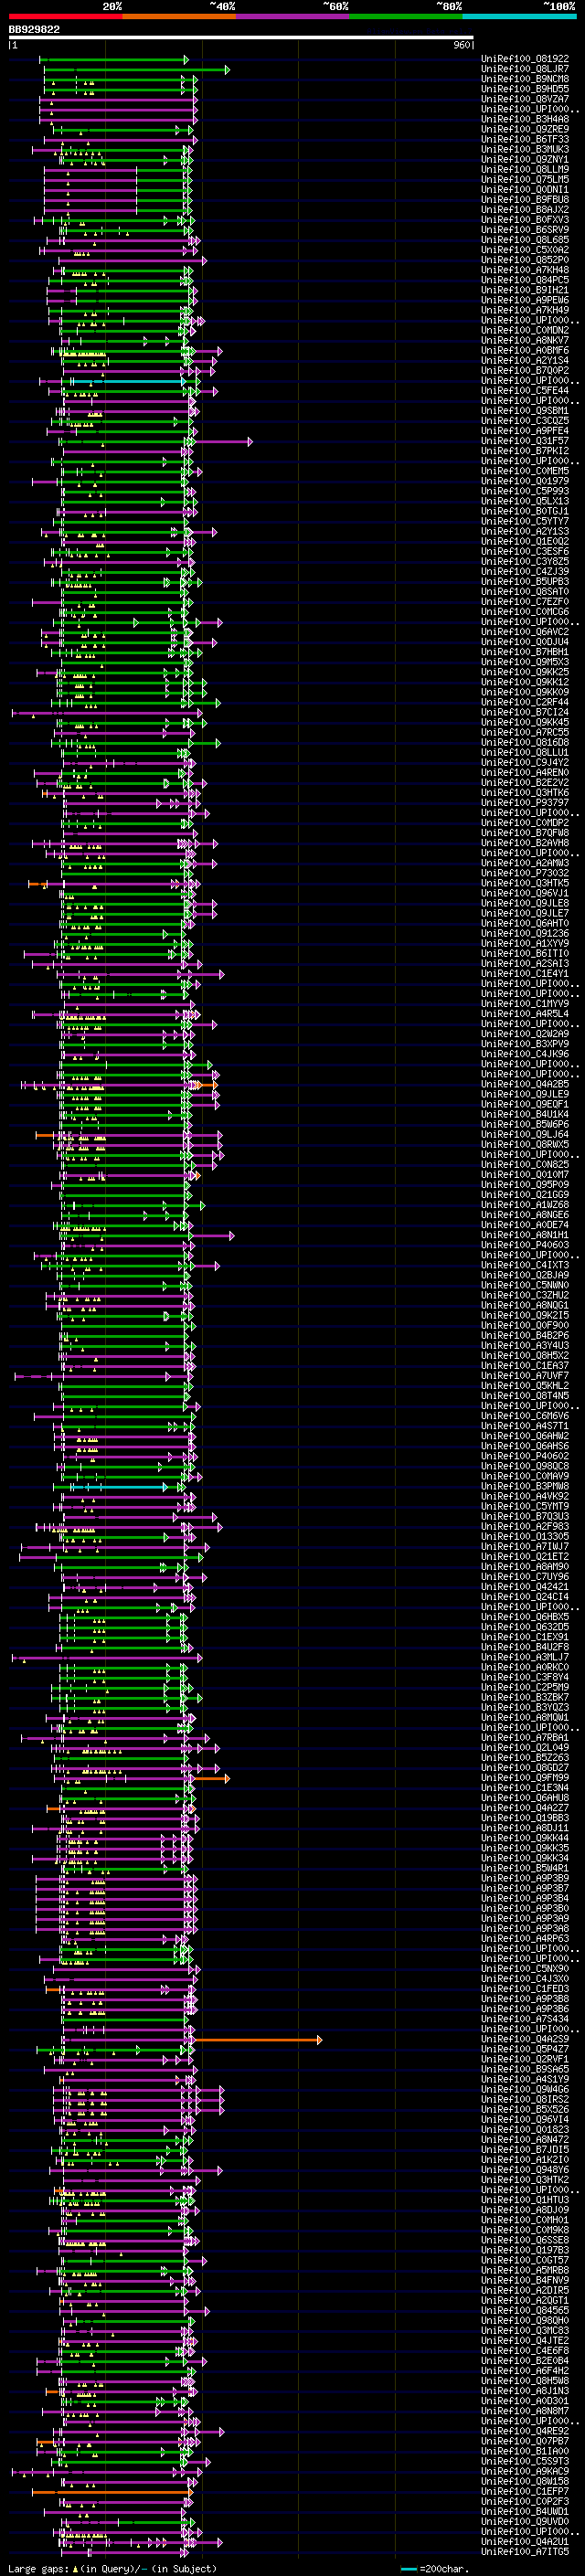The width and height of the screenshot is (585, 2576).
Task: Select UniRef100_Q21GG9 label
Action: click(x=525, y=1195)
